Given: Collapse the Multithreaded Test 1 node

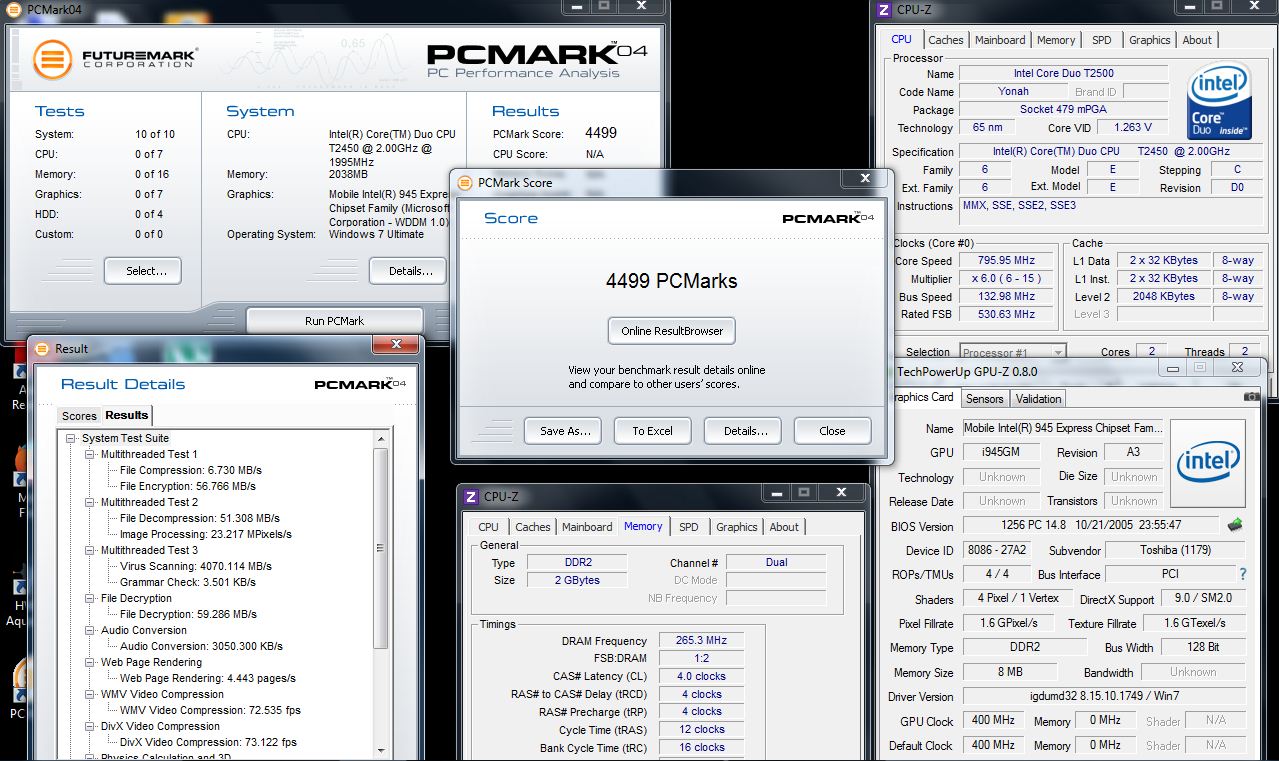Looking at the screenshot, I should pyautogui.click(x=90, y=454).
